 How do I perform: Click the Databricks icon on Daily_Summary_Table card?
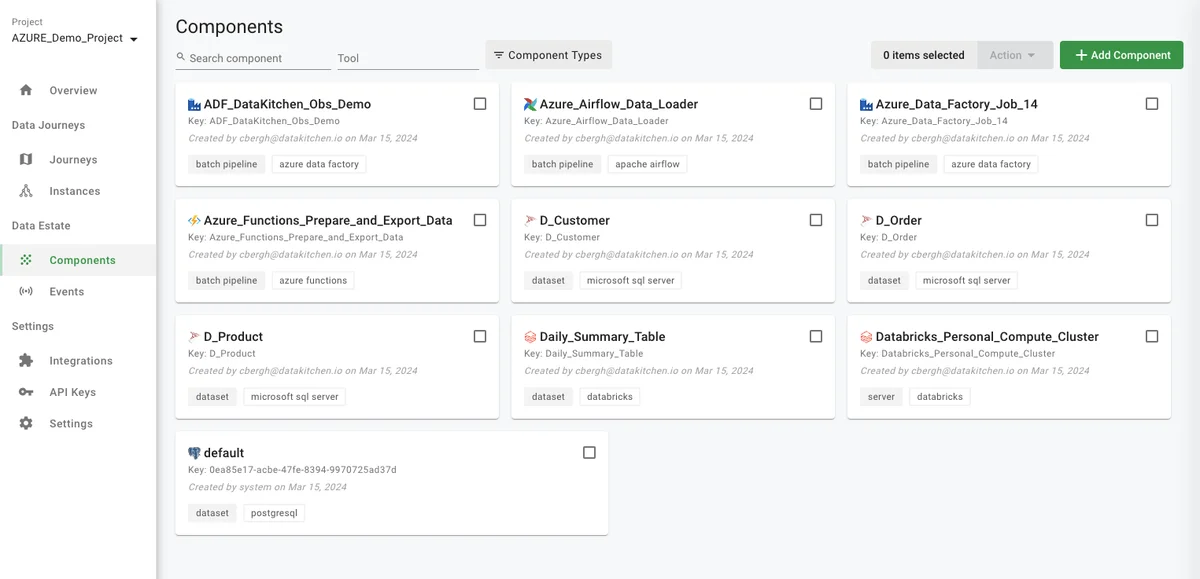[530, 337]
